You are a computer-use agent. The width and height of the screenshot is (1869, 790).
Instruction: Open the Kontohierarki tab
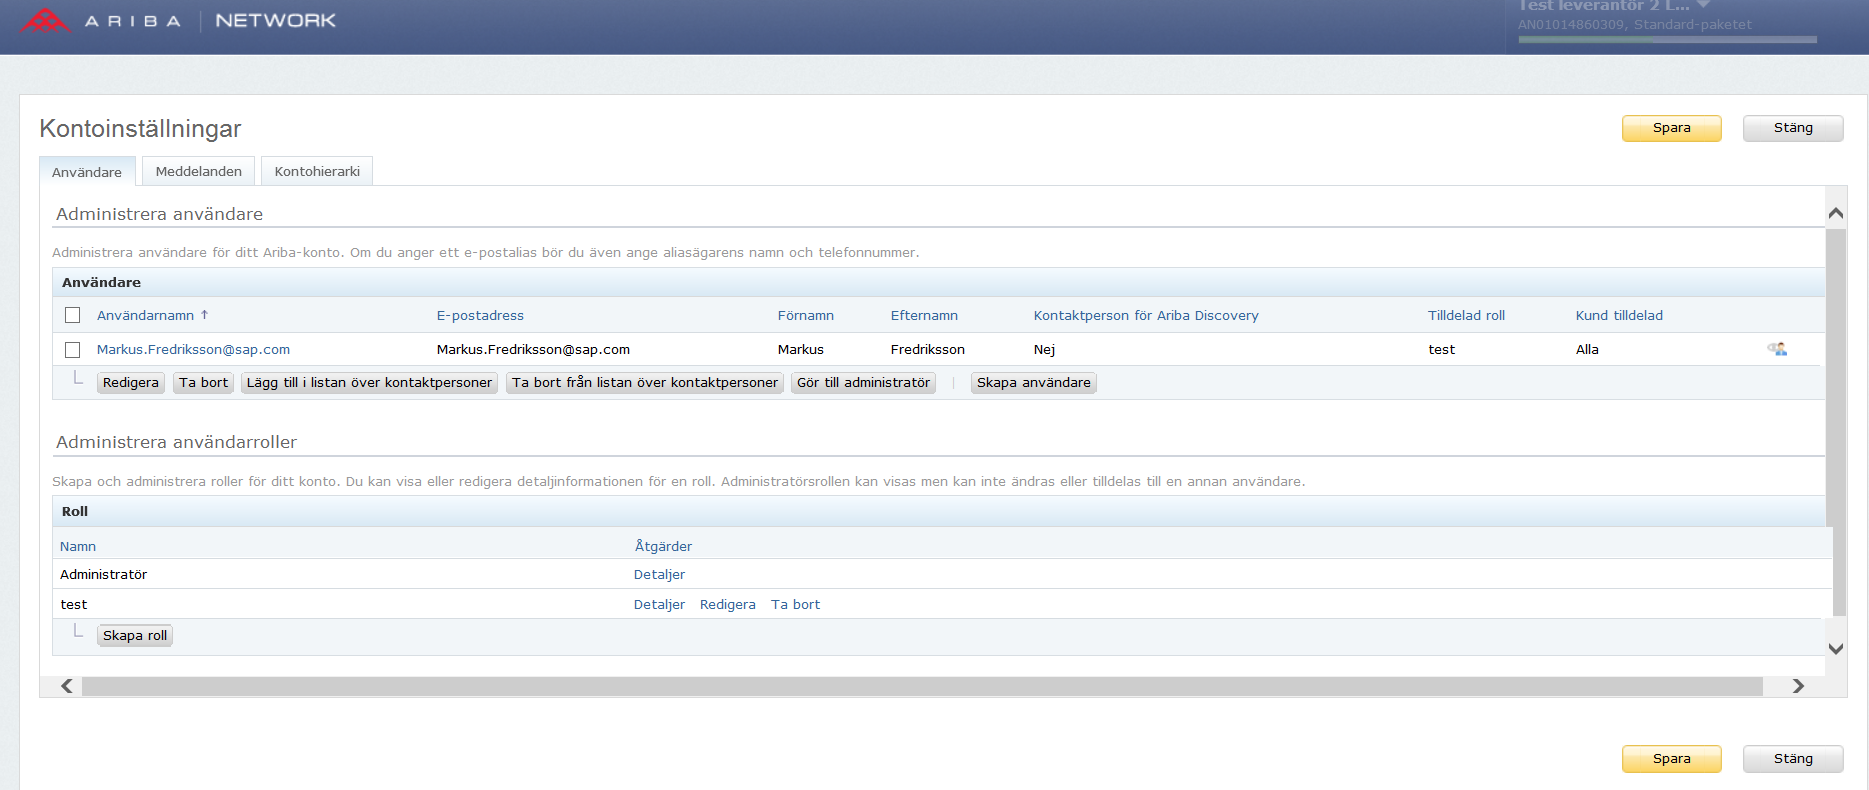pyautogui.click(x=317, y=171)
